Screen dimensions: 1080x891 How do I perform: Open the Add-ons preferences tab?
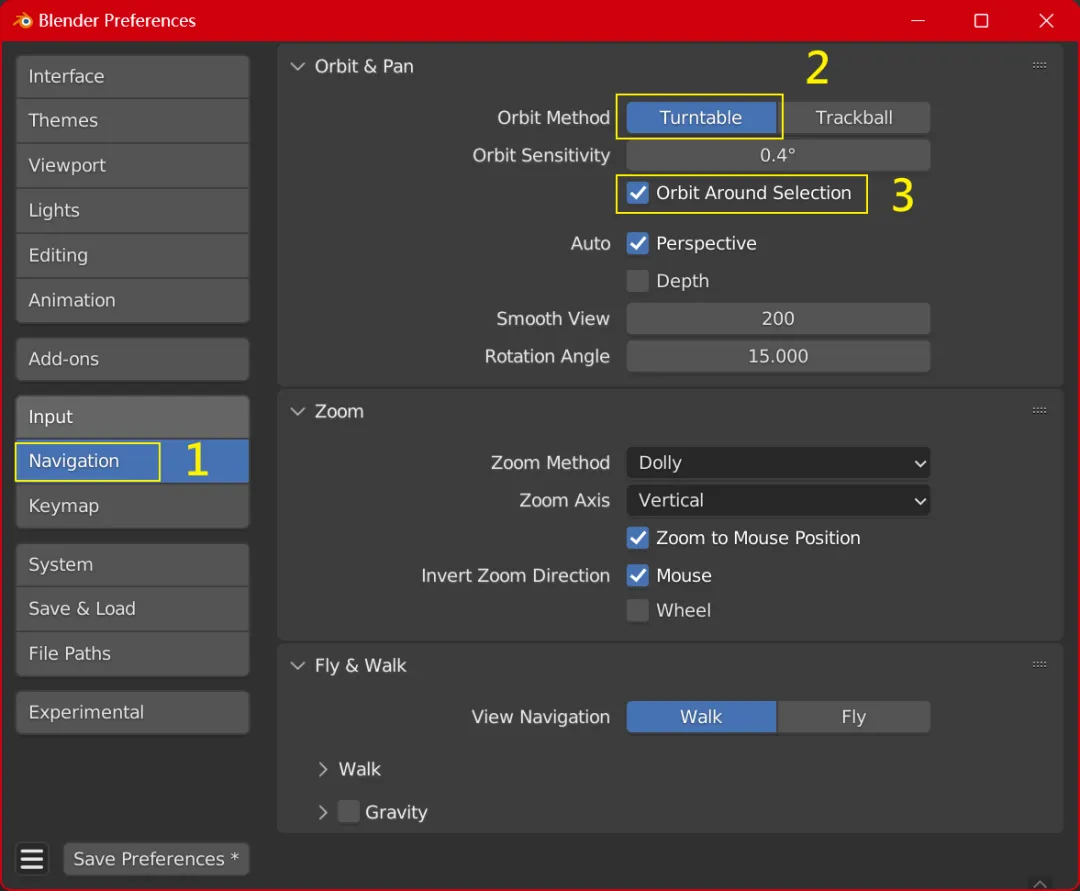click(132, 359)
